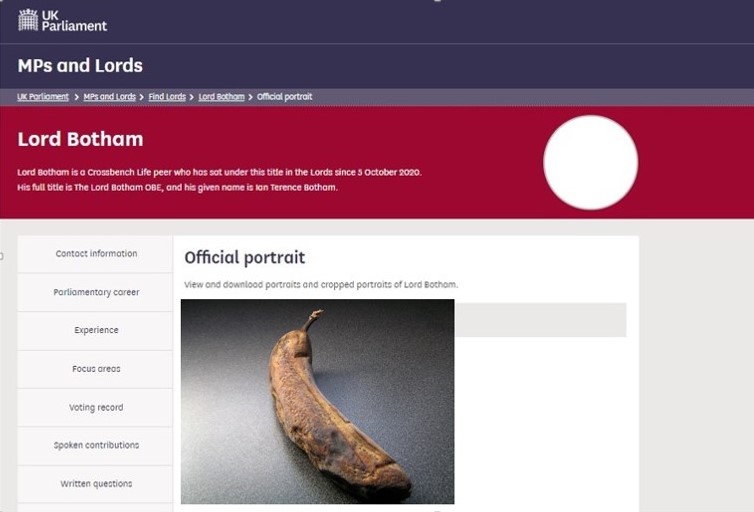Click the UK Parliament wordmark in the header

[x=74, y=21]
